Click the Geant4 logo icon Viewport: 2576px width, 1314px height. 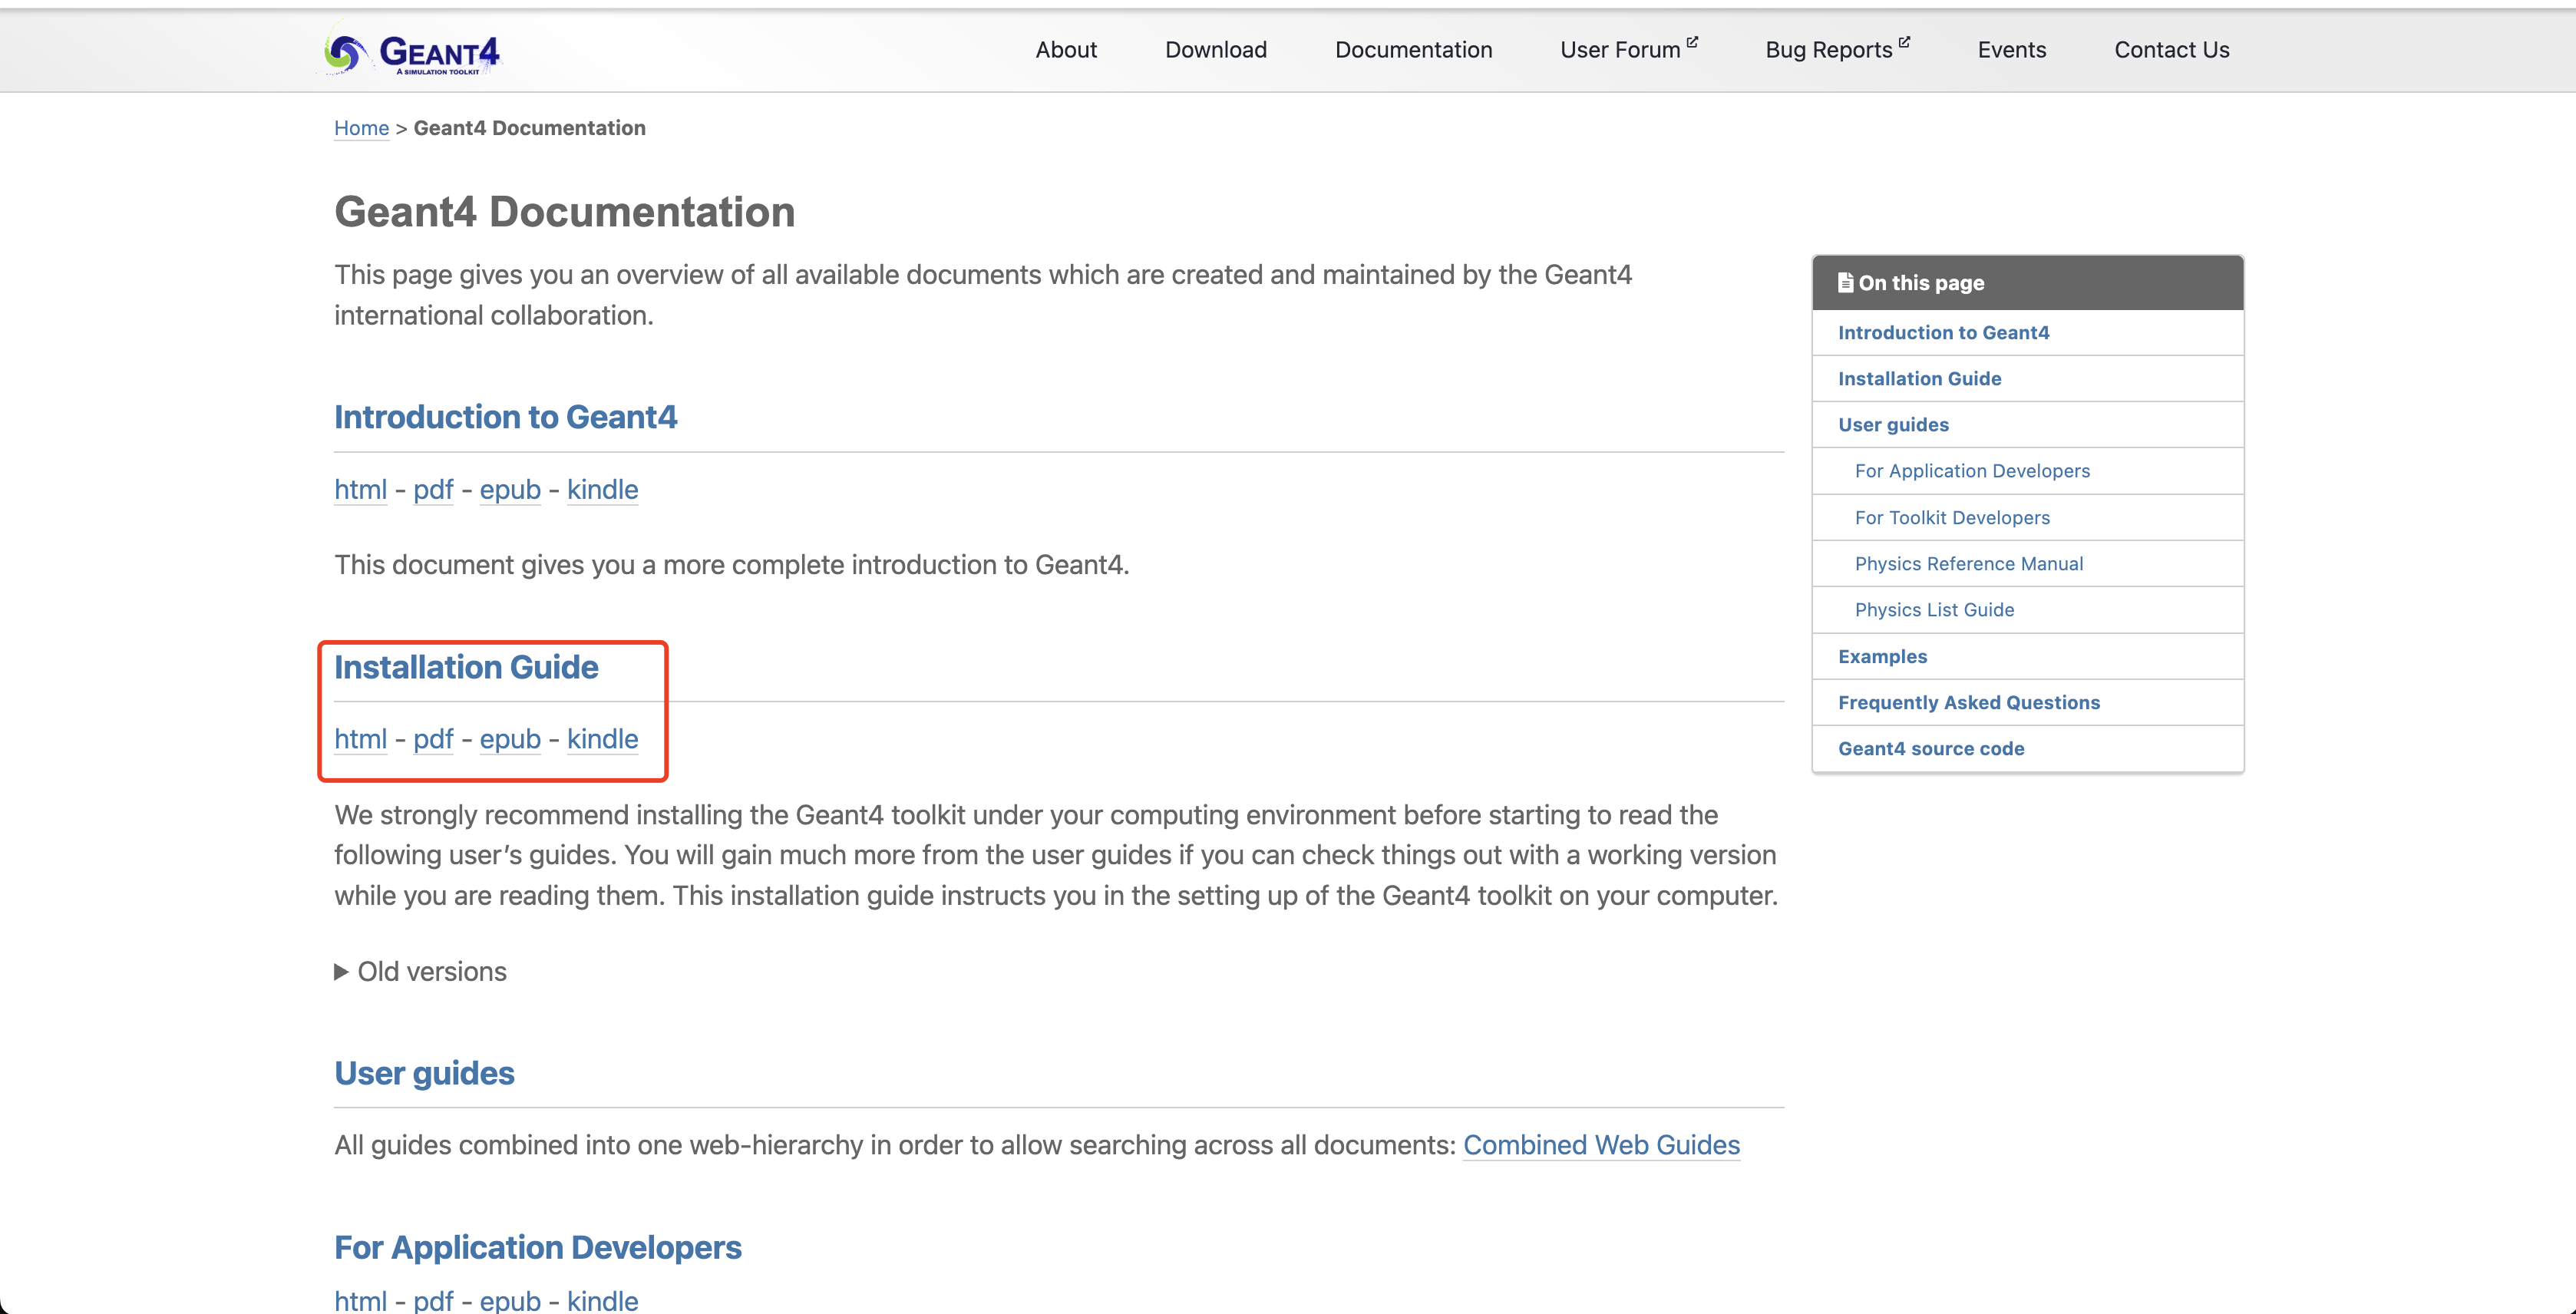345,52
